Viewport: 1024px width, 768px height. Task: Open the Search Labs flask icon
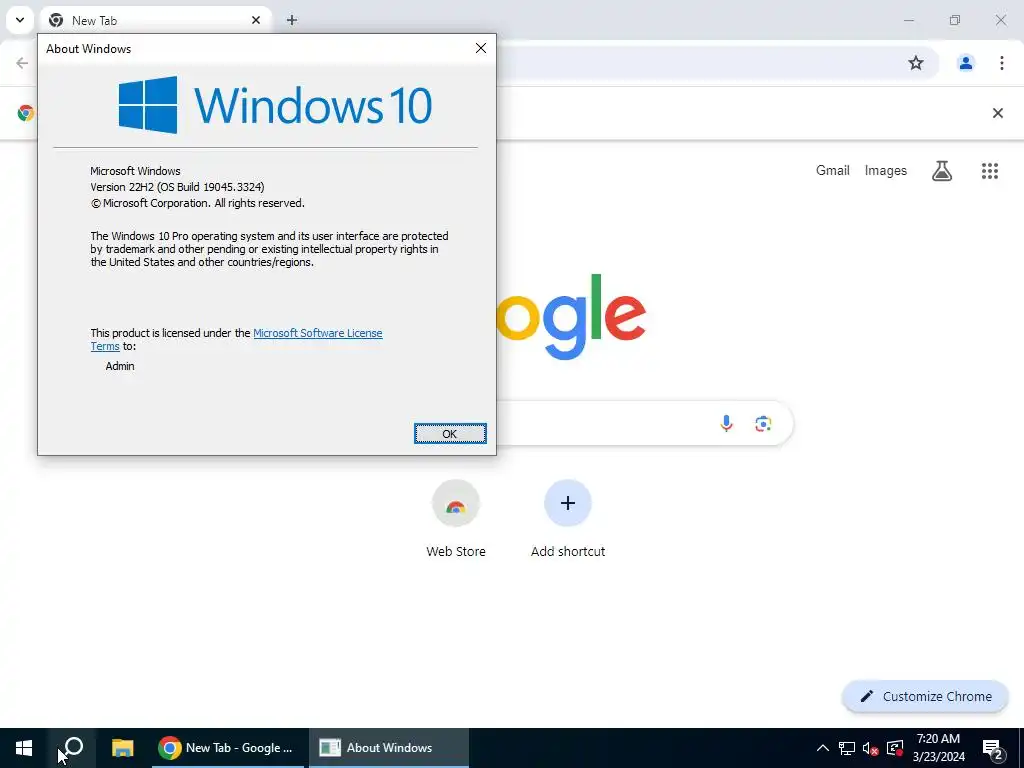pos(942,171)
